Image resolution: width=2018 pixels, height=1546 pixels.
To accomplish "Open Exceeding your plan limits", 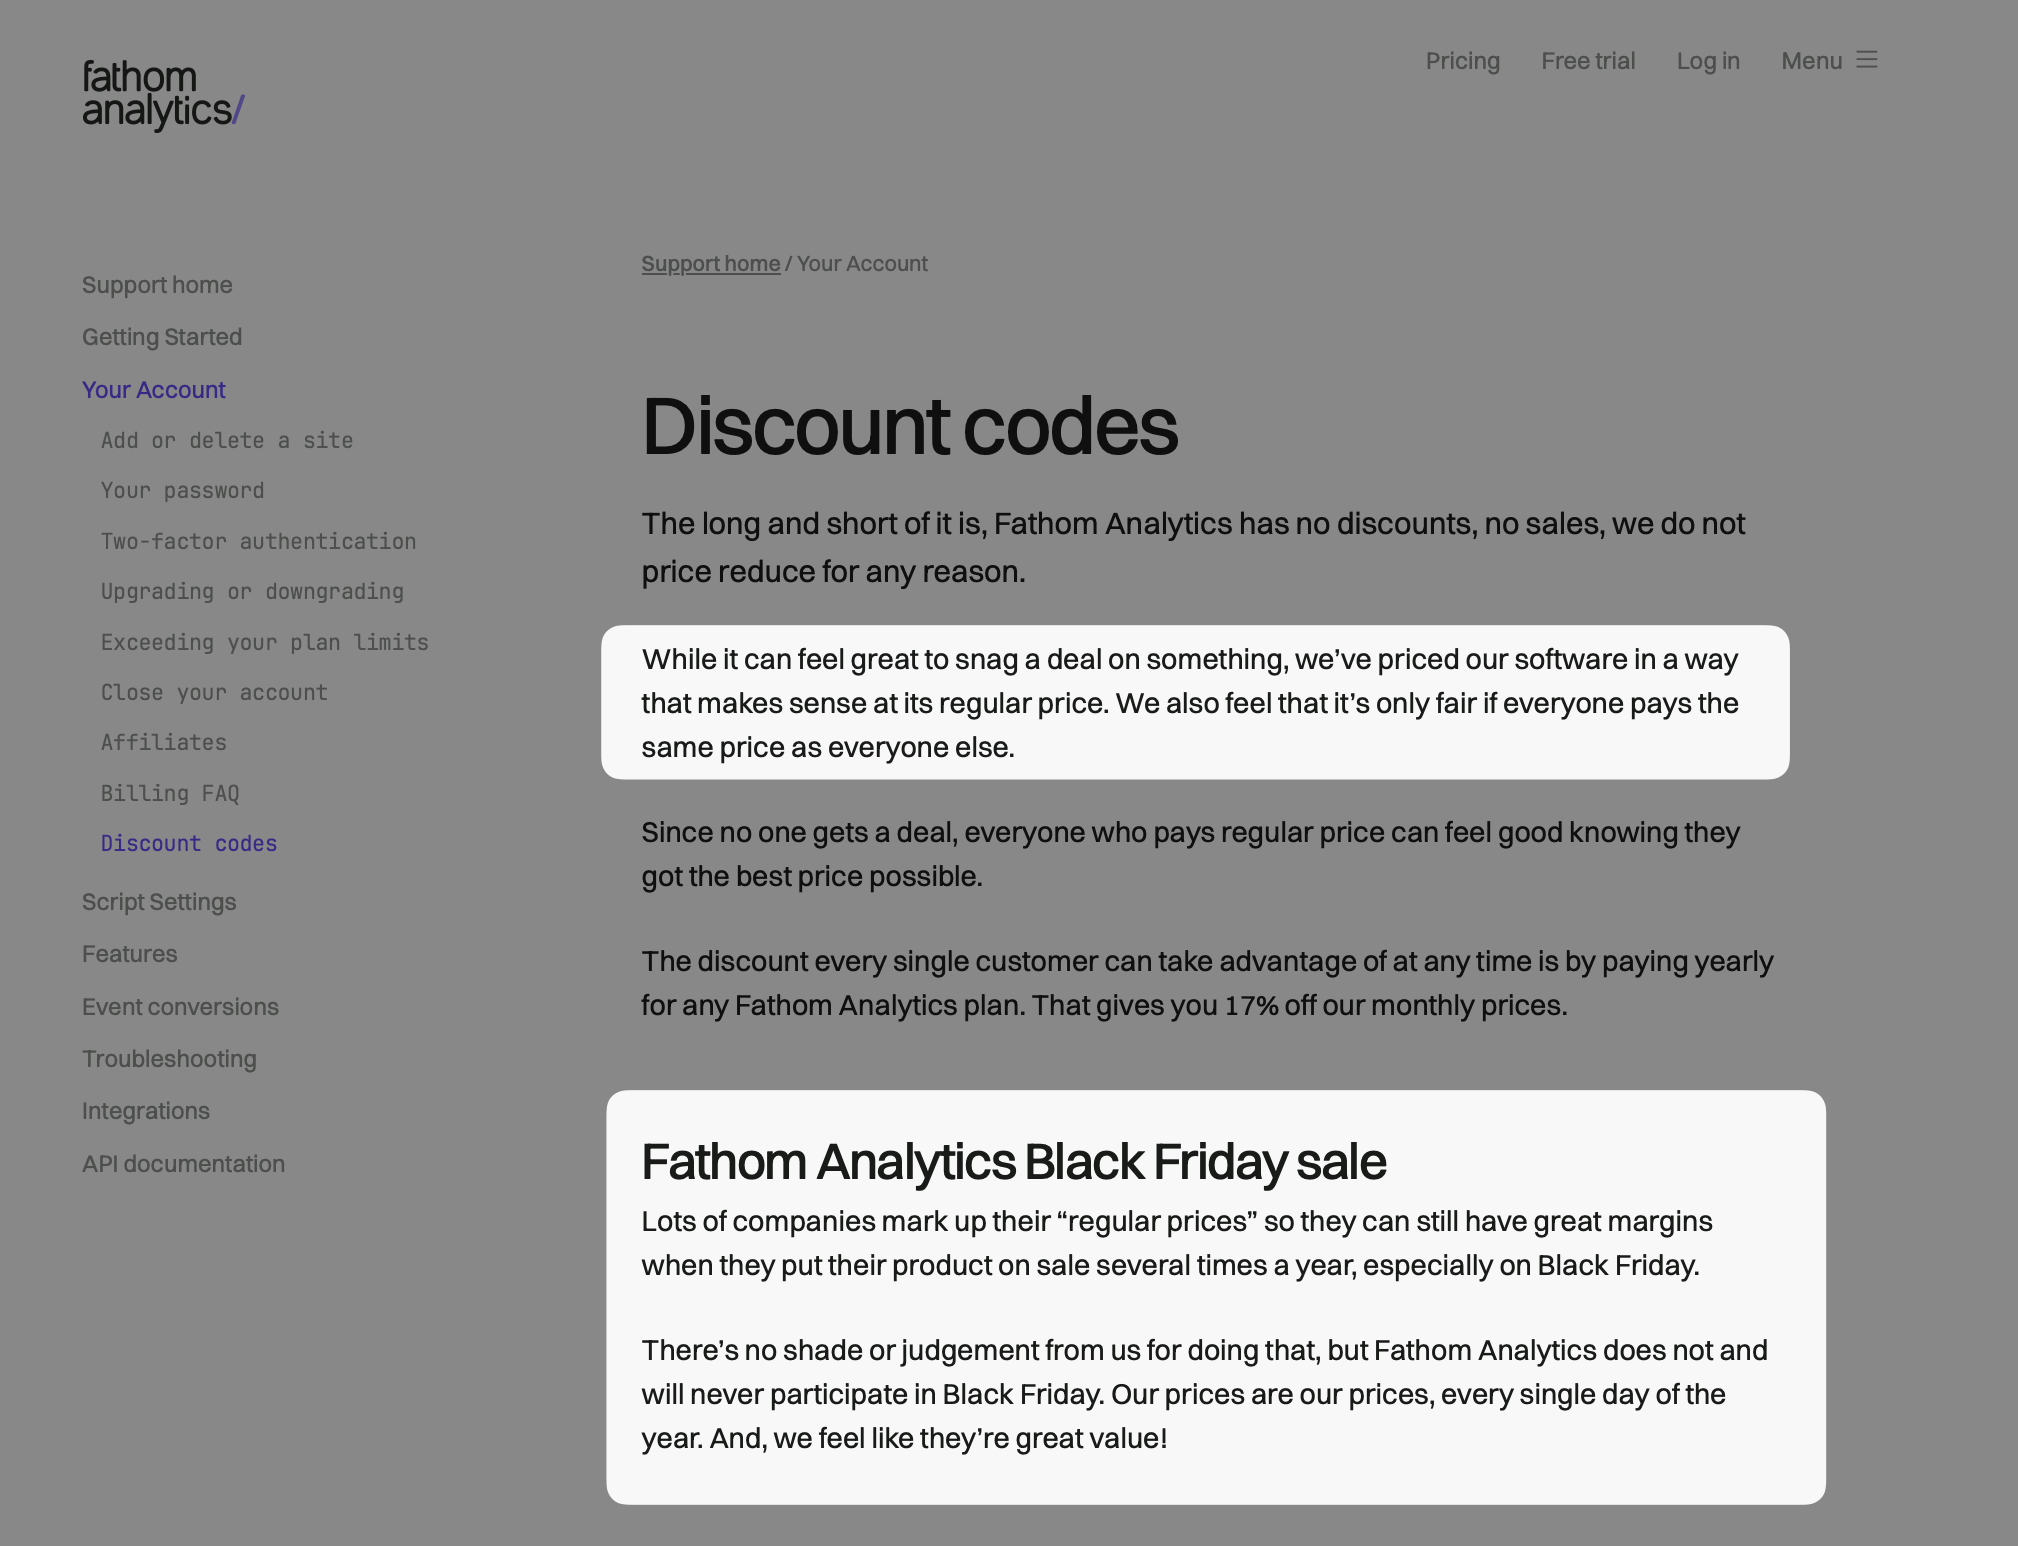I will click(265, 643).
